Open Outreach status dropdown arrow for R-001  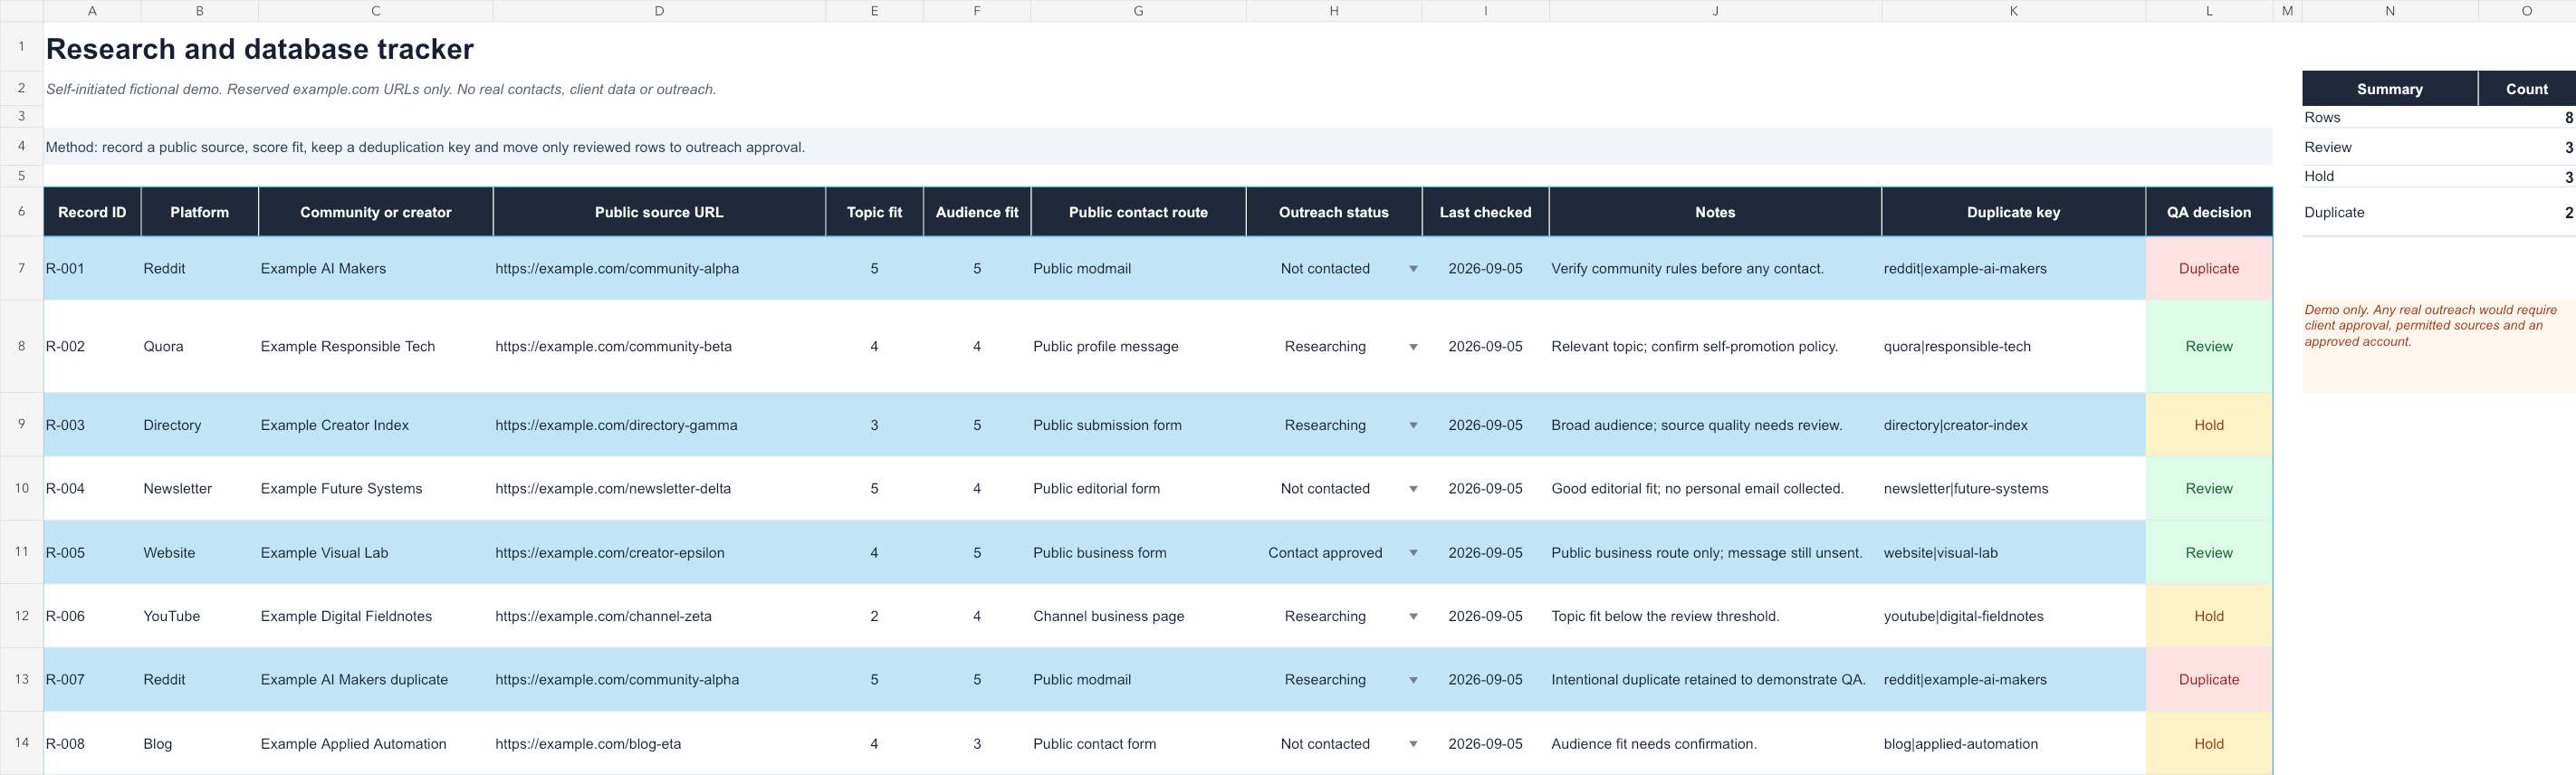[1413, 269]
